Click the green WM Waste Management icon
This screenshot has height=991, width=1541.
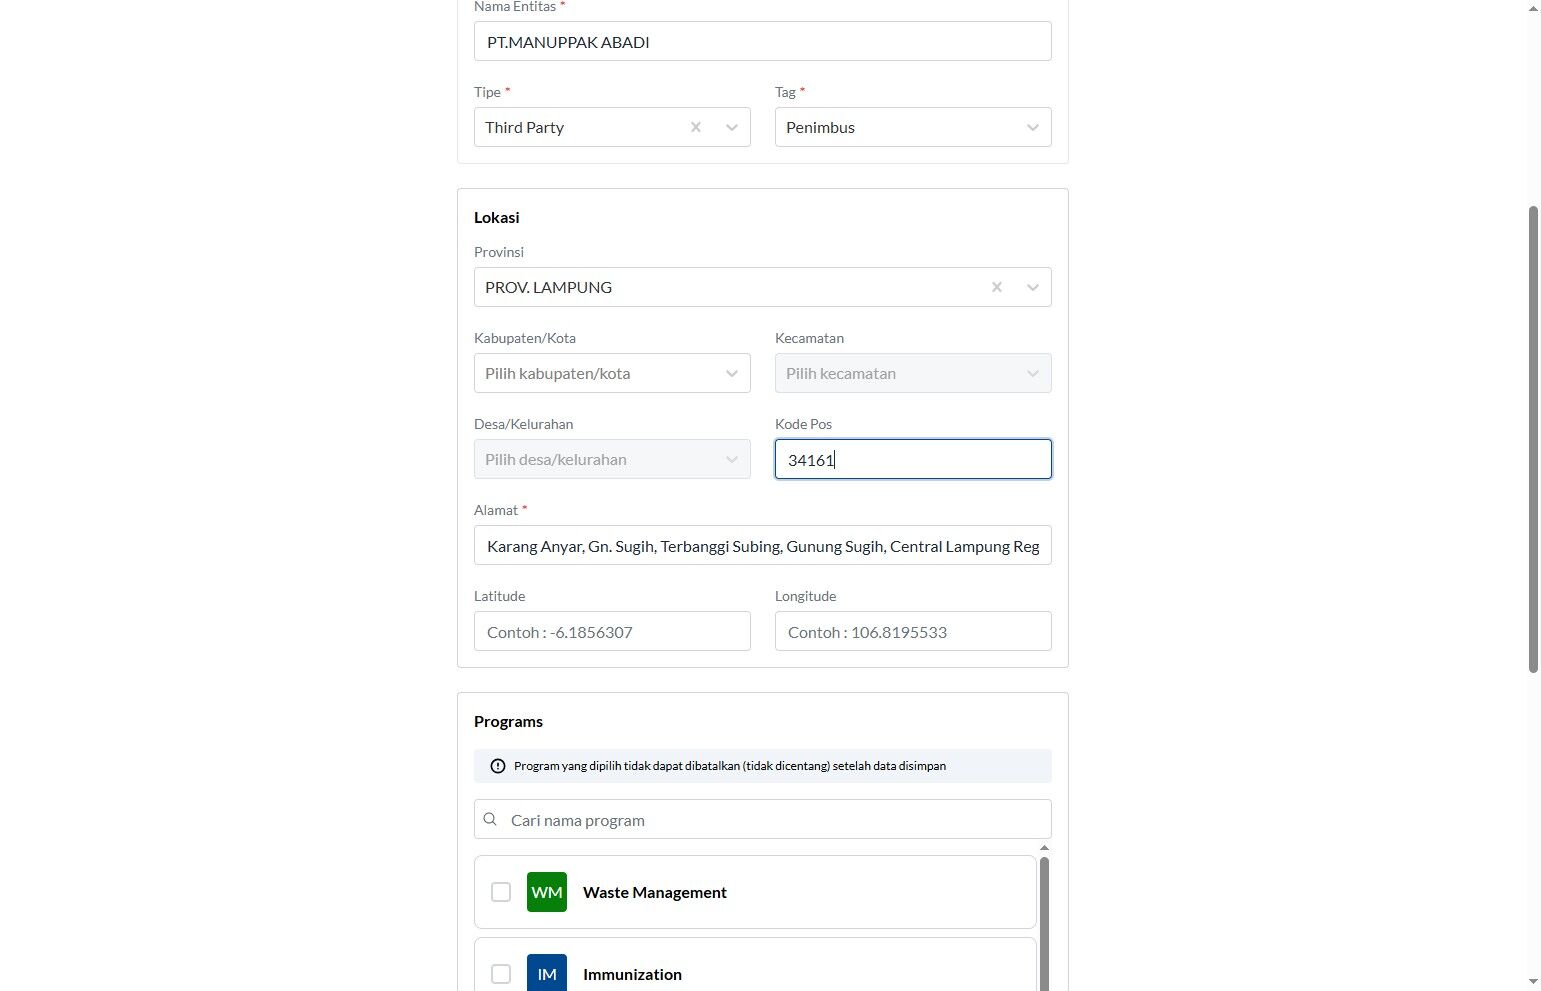(547, 892)
